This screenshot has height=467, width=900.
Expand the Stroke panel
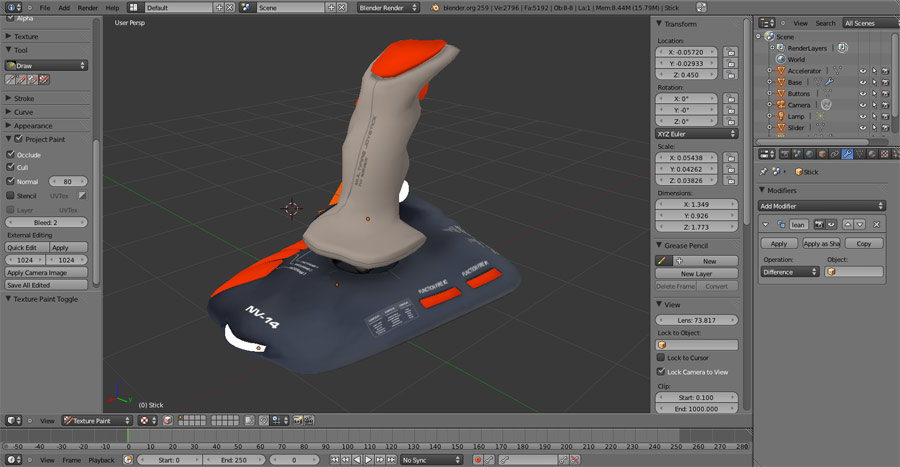point(24,99)
